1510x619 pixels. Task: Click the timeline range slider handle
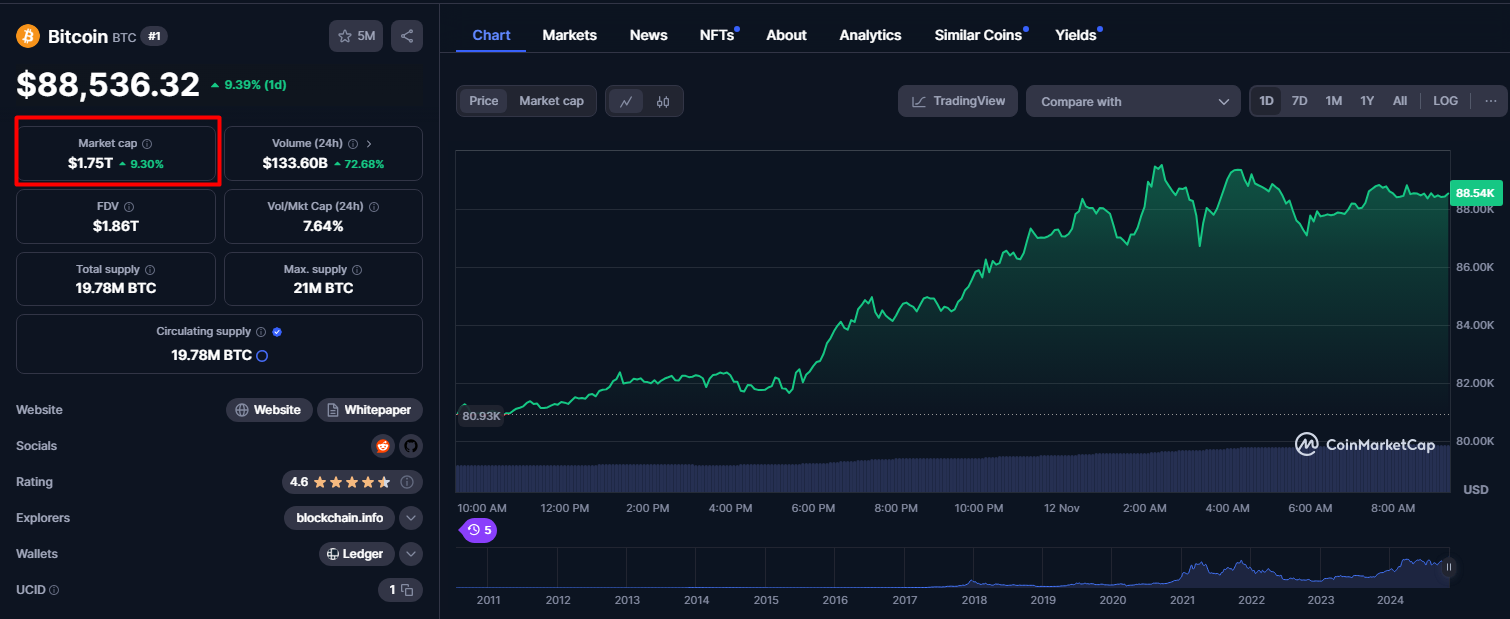coord(1448,567)
